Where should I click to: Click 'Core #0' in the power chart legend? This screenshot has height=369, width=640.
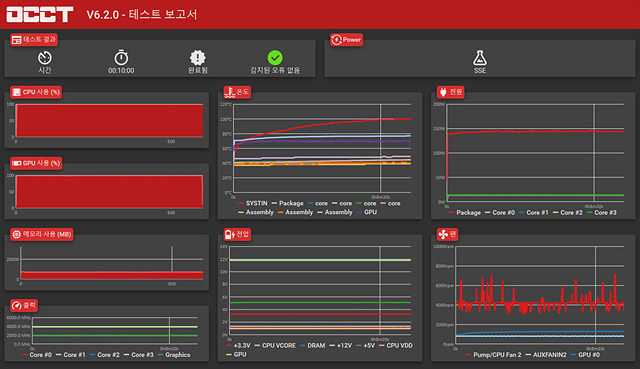point(503,213)
